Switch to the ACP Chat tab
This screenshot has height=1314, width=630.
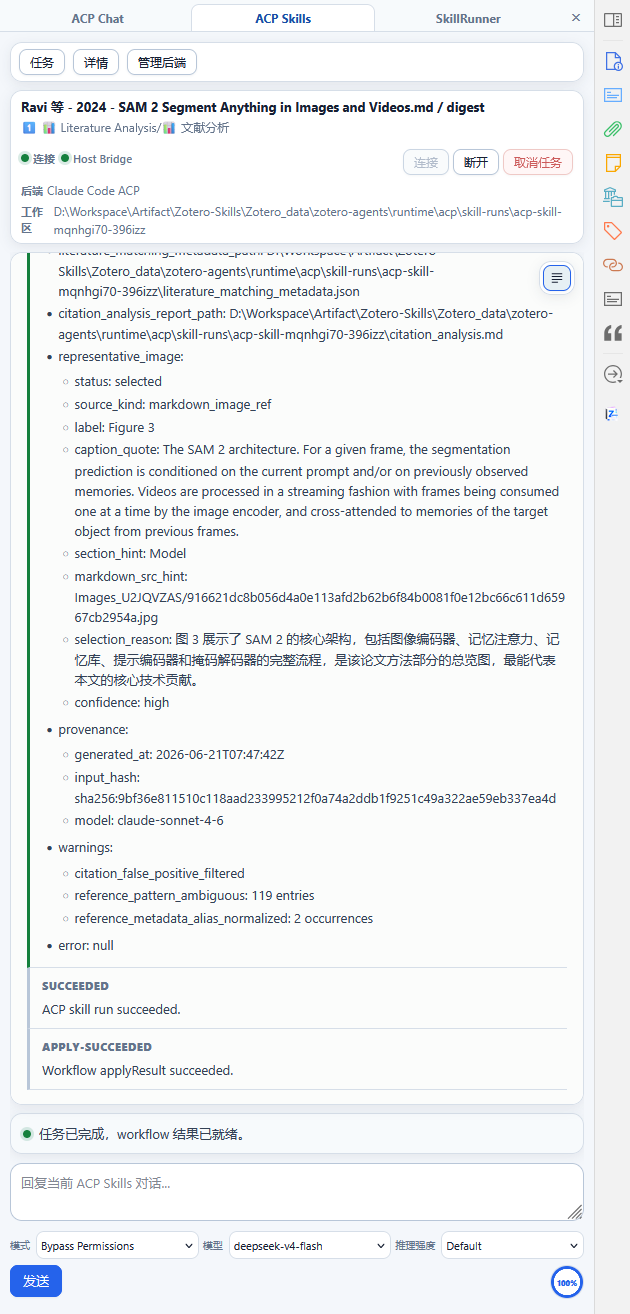(x=98, y=19)
